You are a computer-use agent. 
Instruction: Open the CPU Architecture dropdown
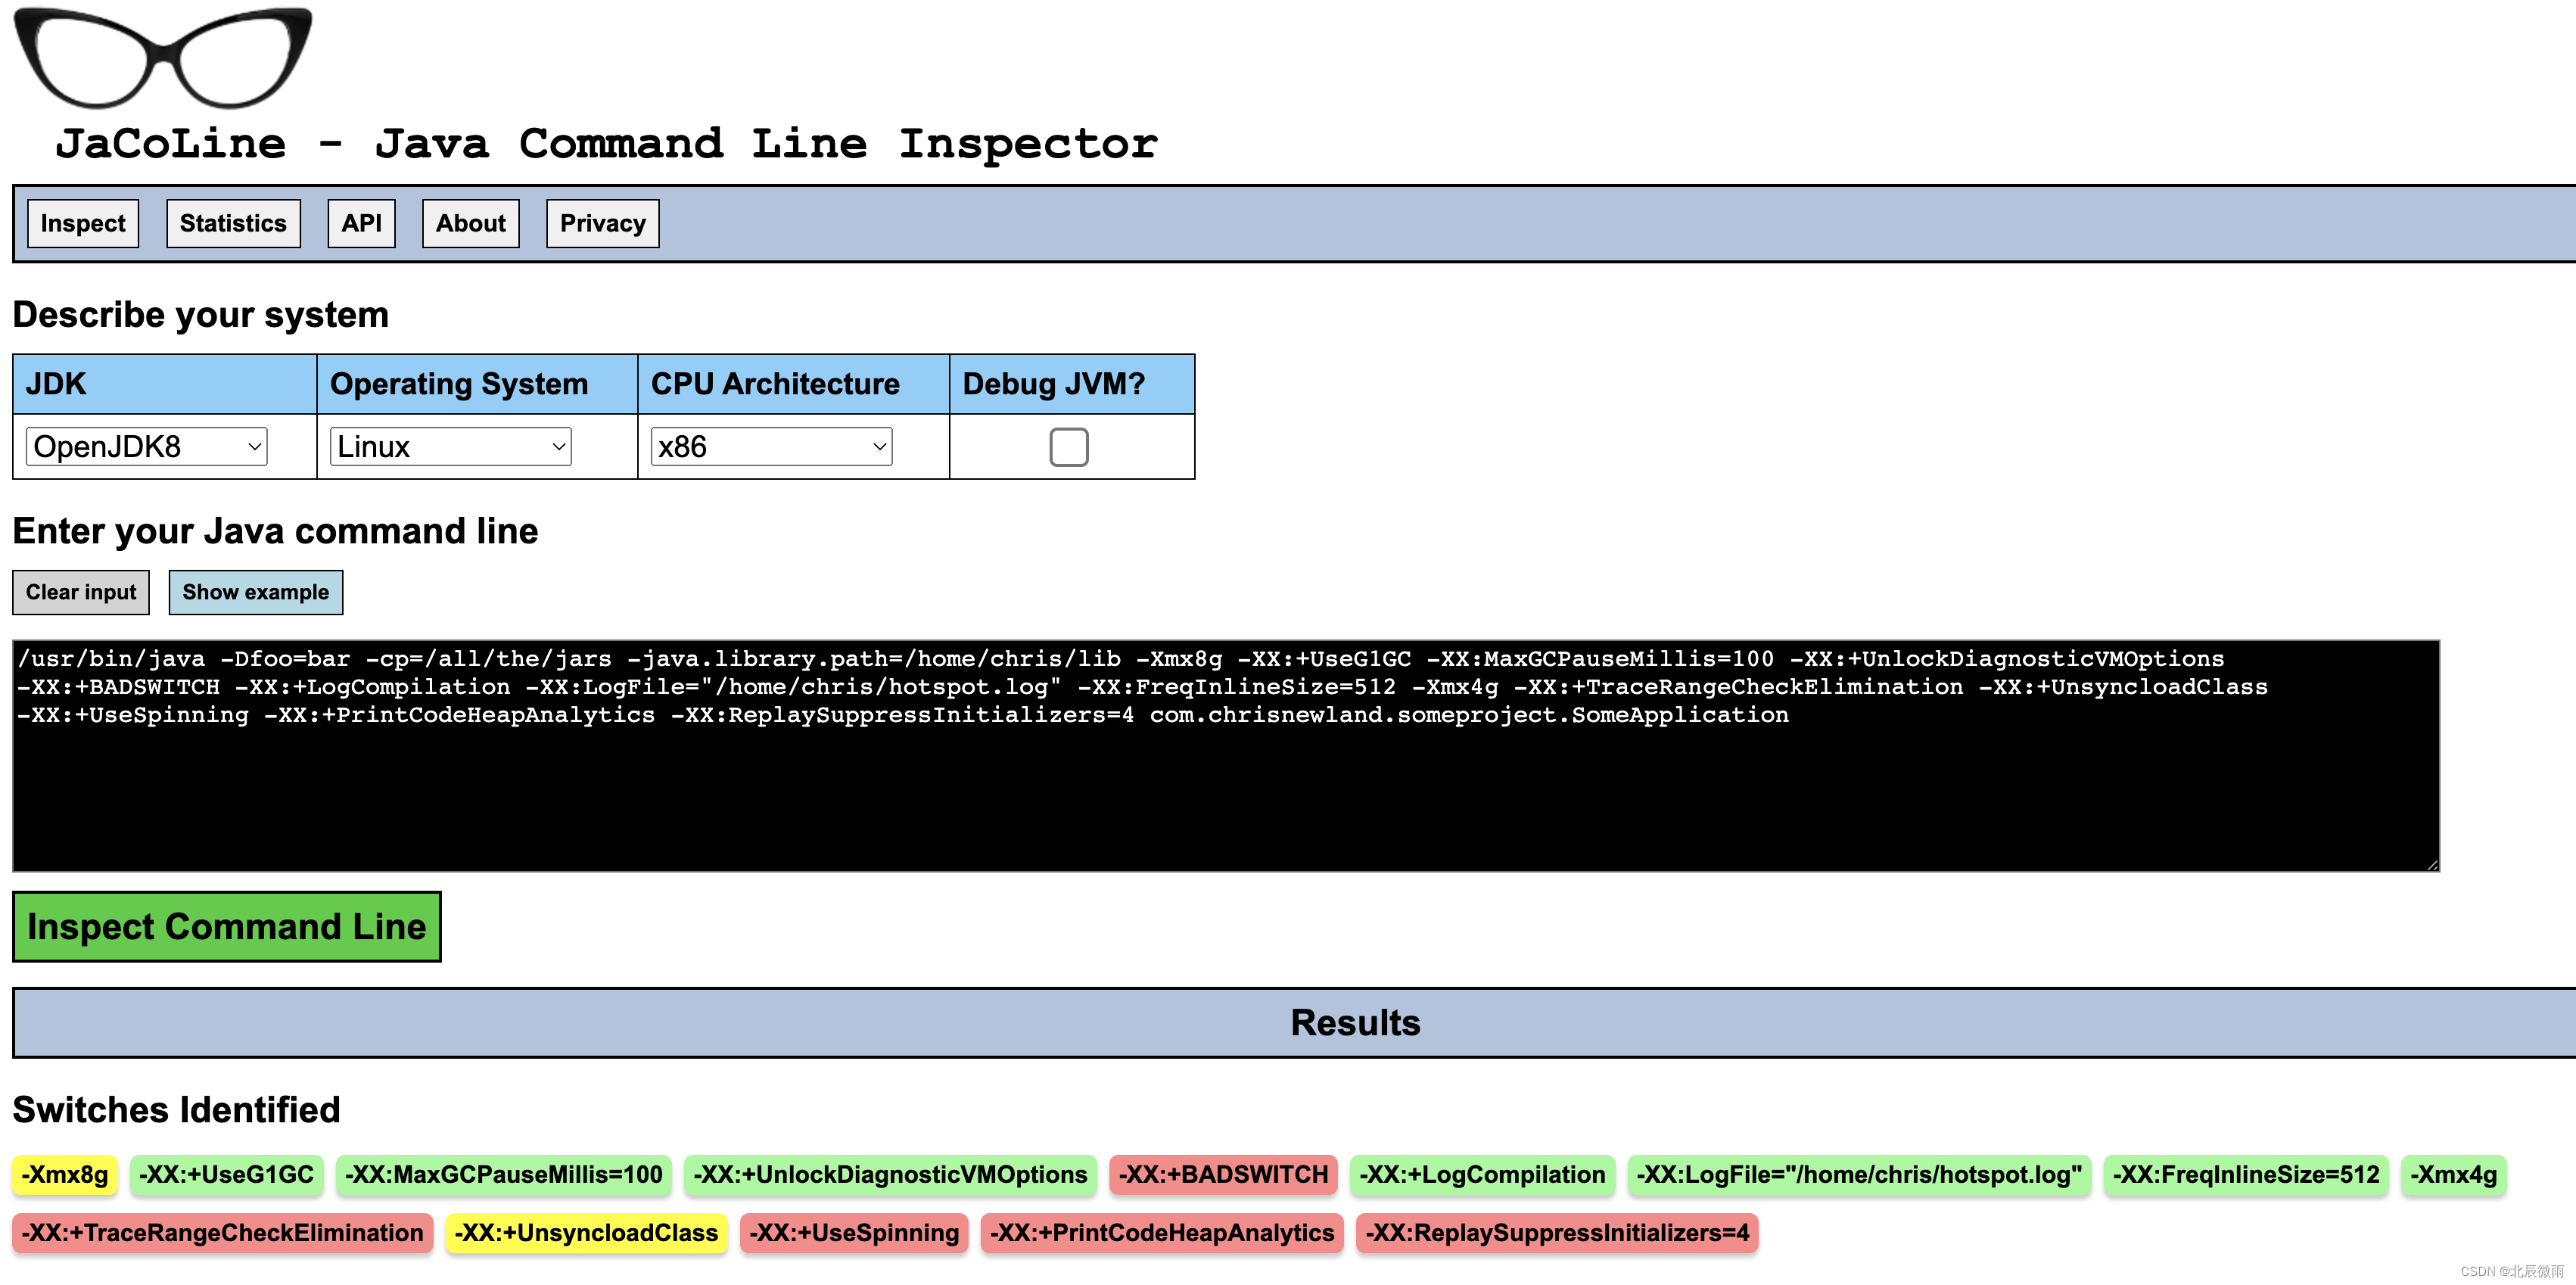[770, 447]
